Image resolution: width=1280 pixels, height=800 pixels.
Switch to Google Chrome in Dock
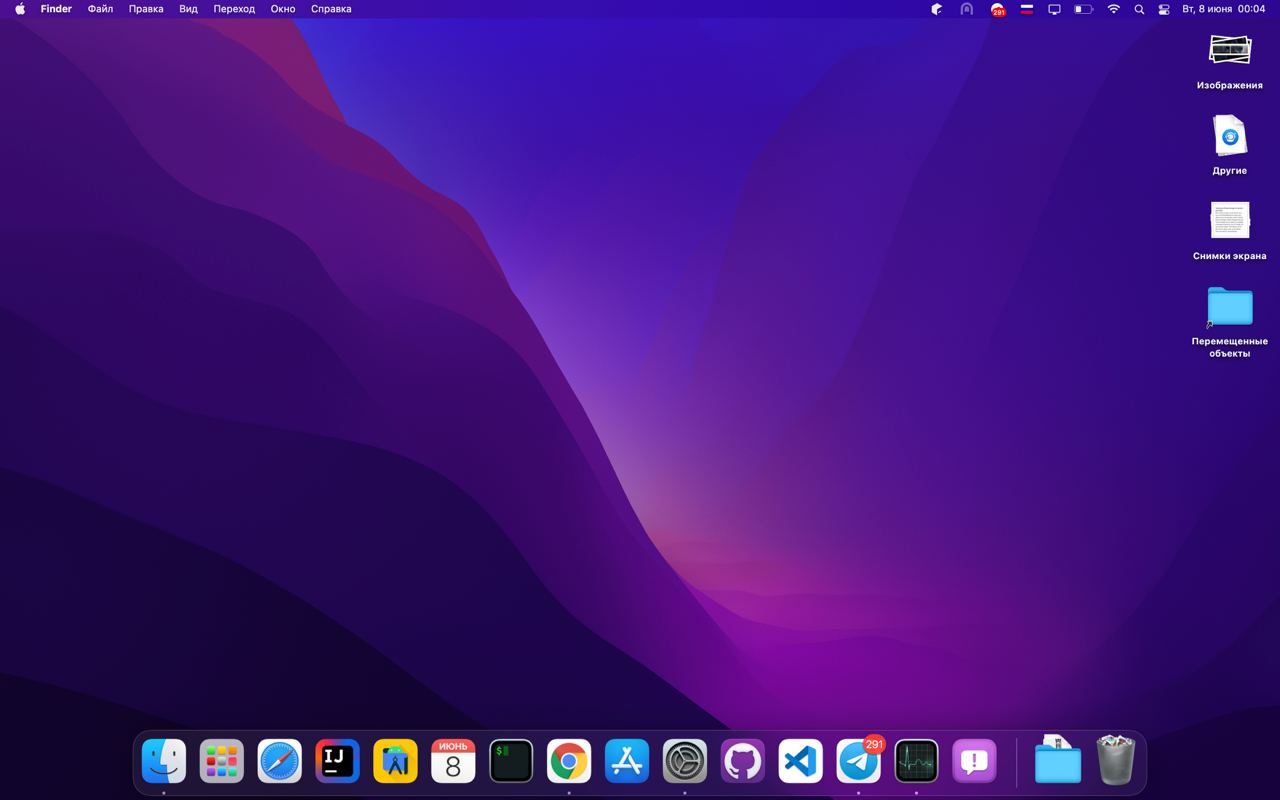click(569, 761)
